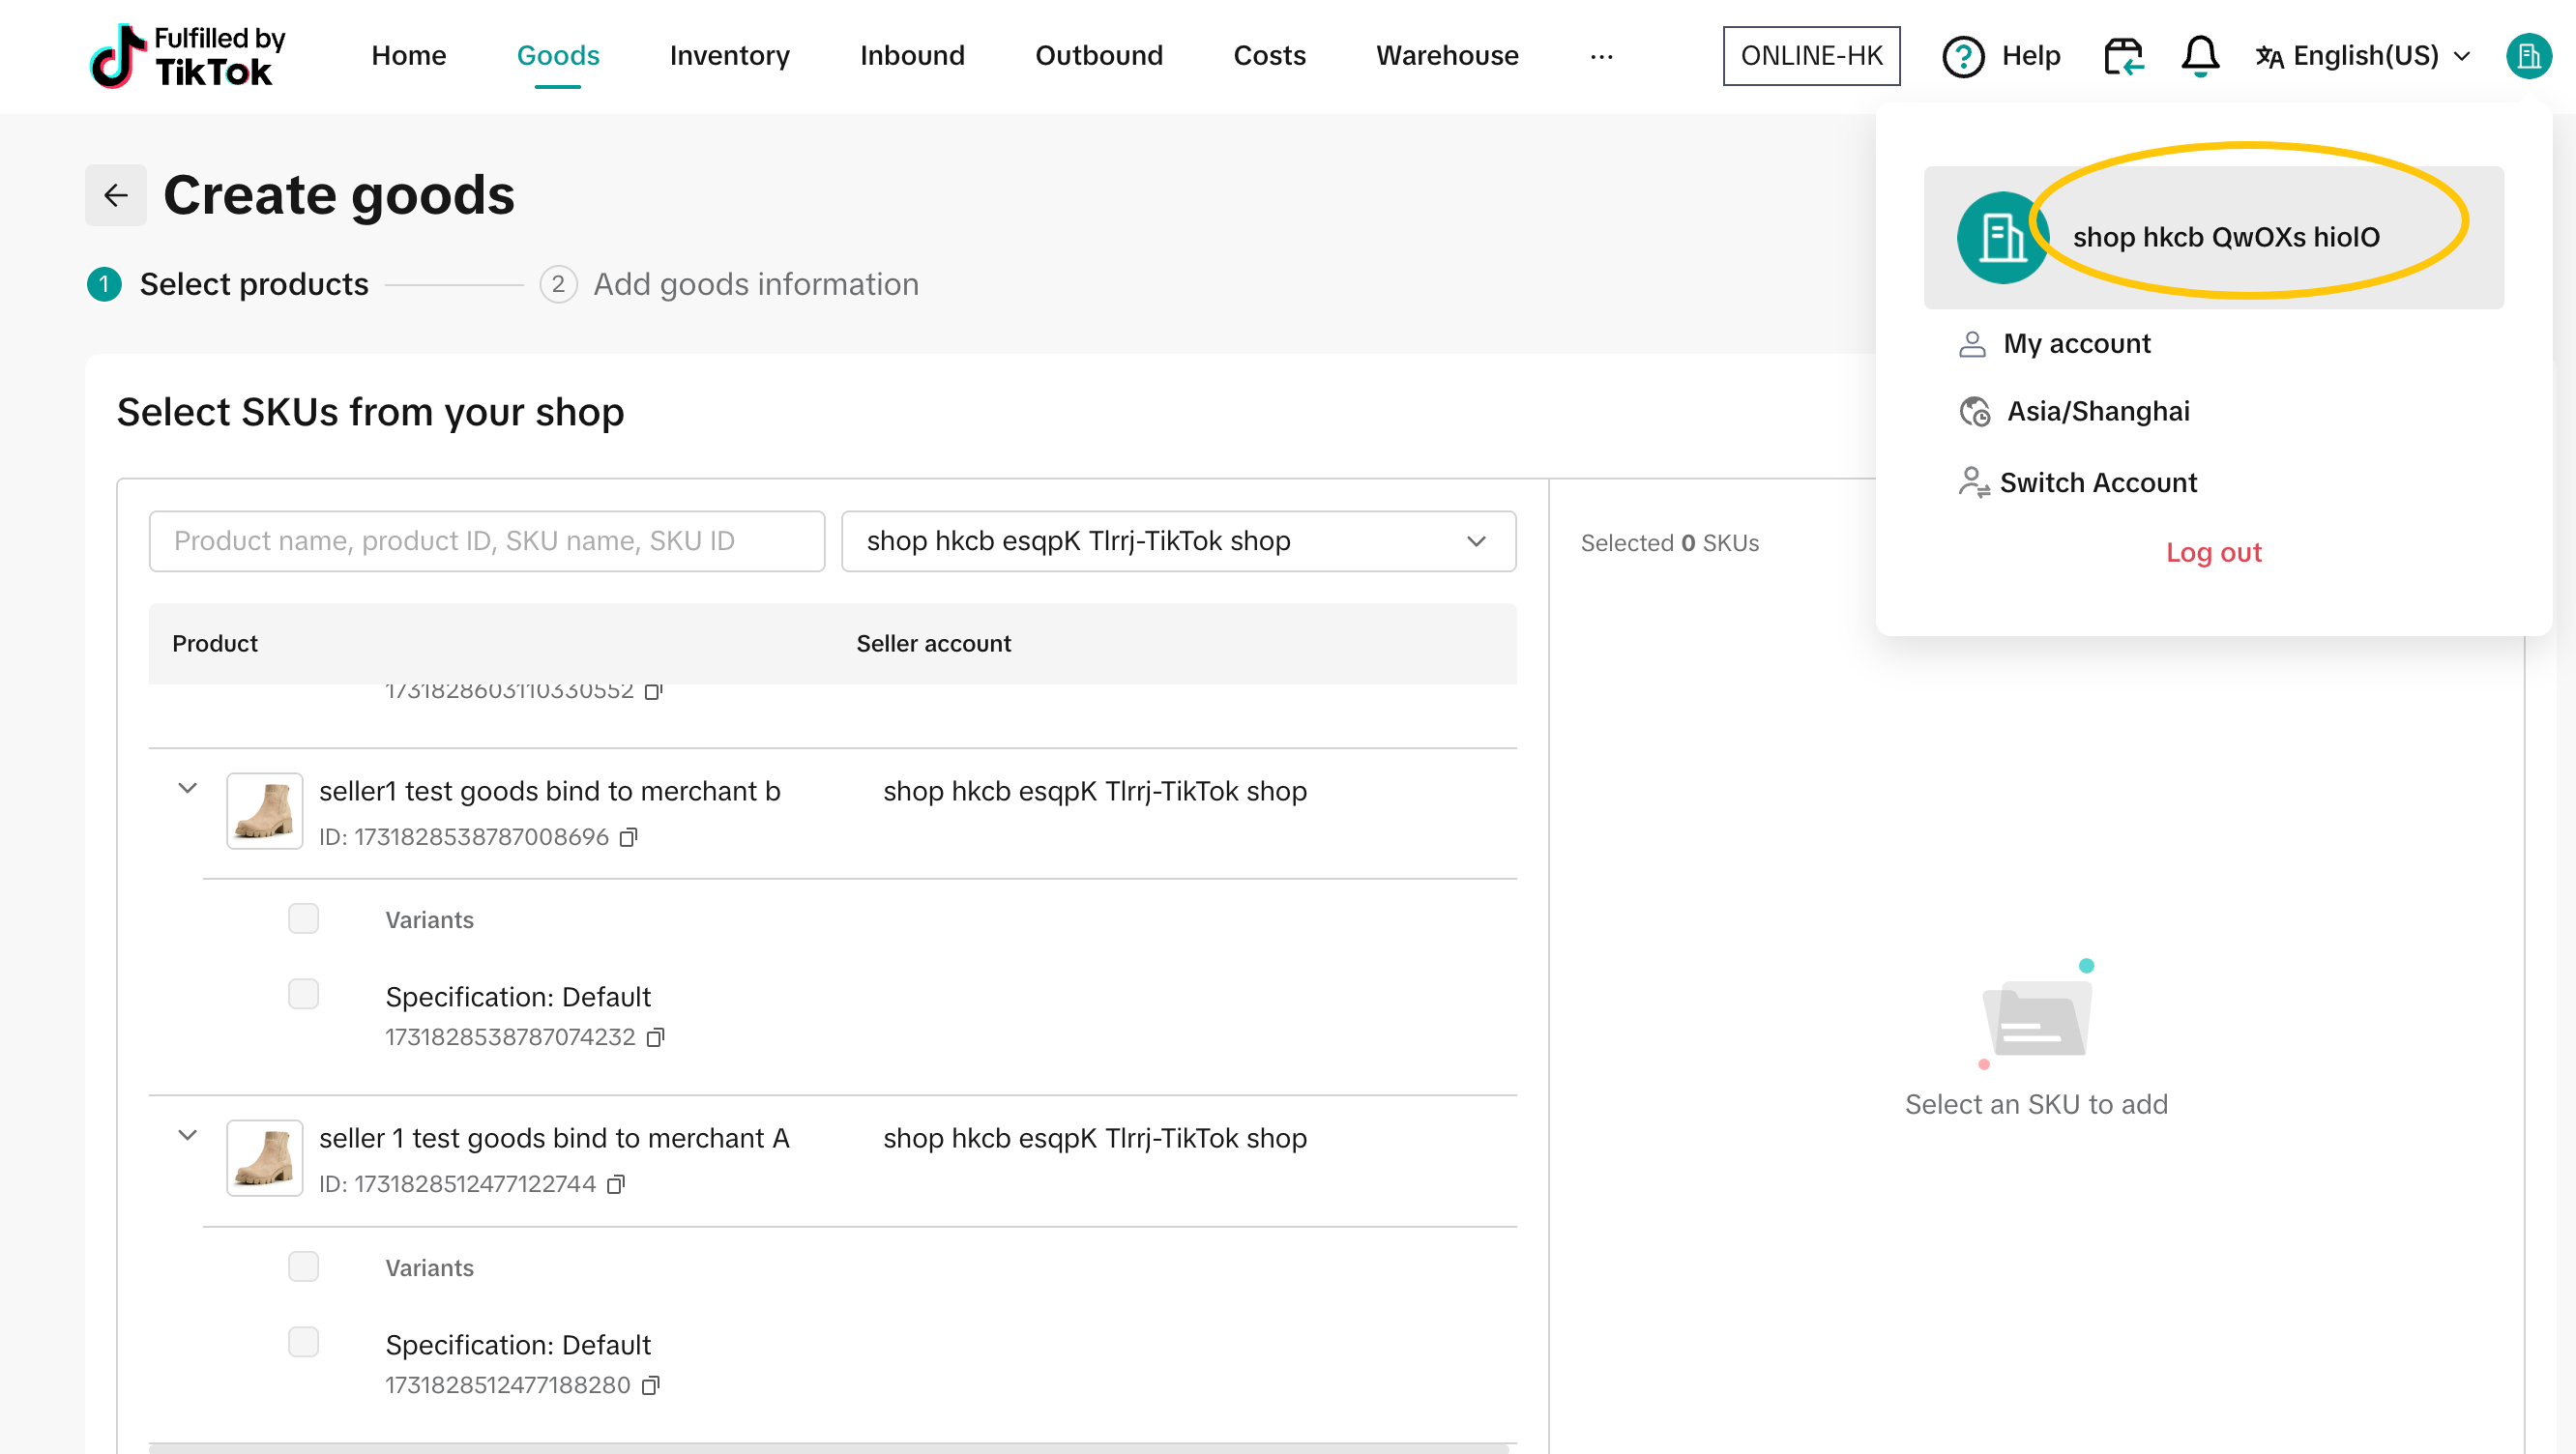Check Specification Default under merchant A product

(303, 1342)
